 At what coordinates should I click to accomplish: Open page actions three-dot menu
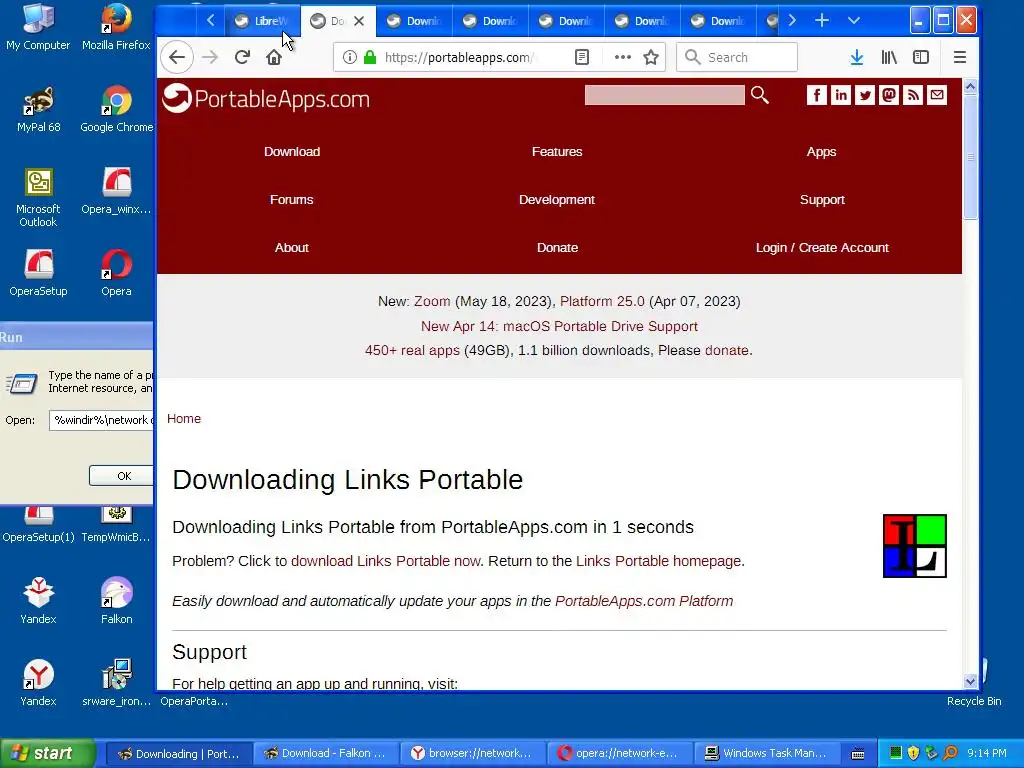click(x=622, y=57)
